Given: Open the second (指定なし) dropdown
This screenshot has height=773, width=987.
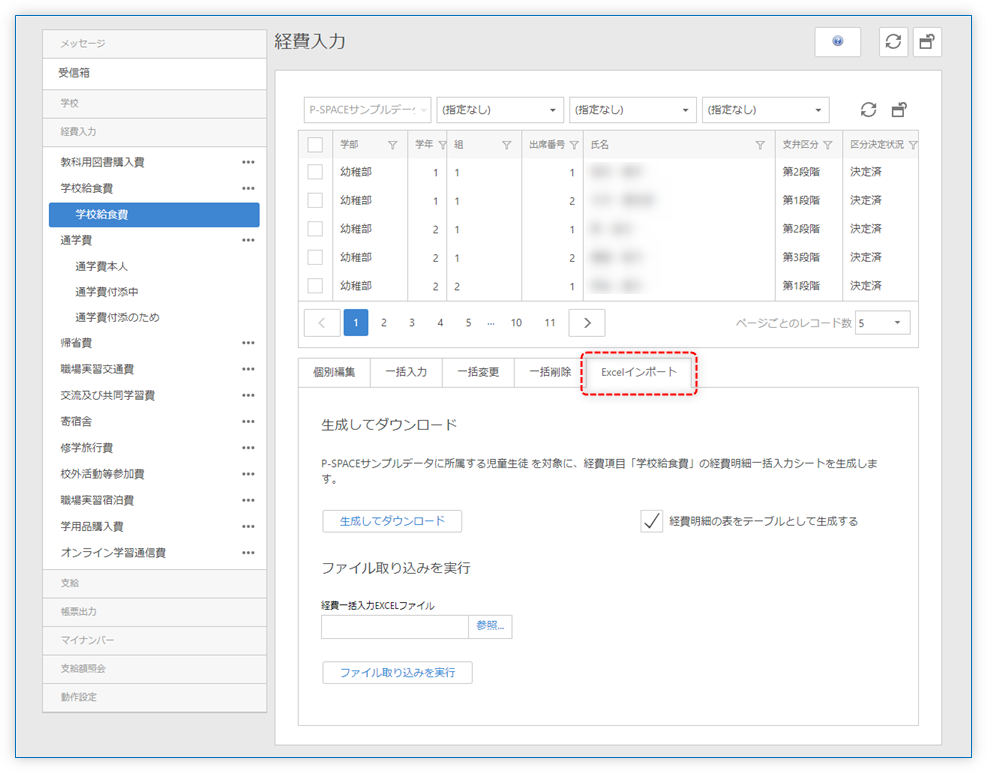Looking at the screenshot, I should [x=633, y=110].
